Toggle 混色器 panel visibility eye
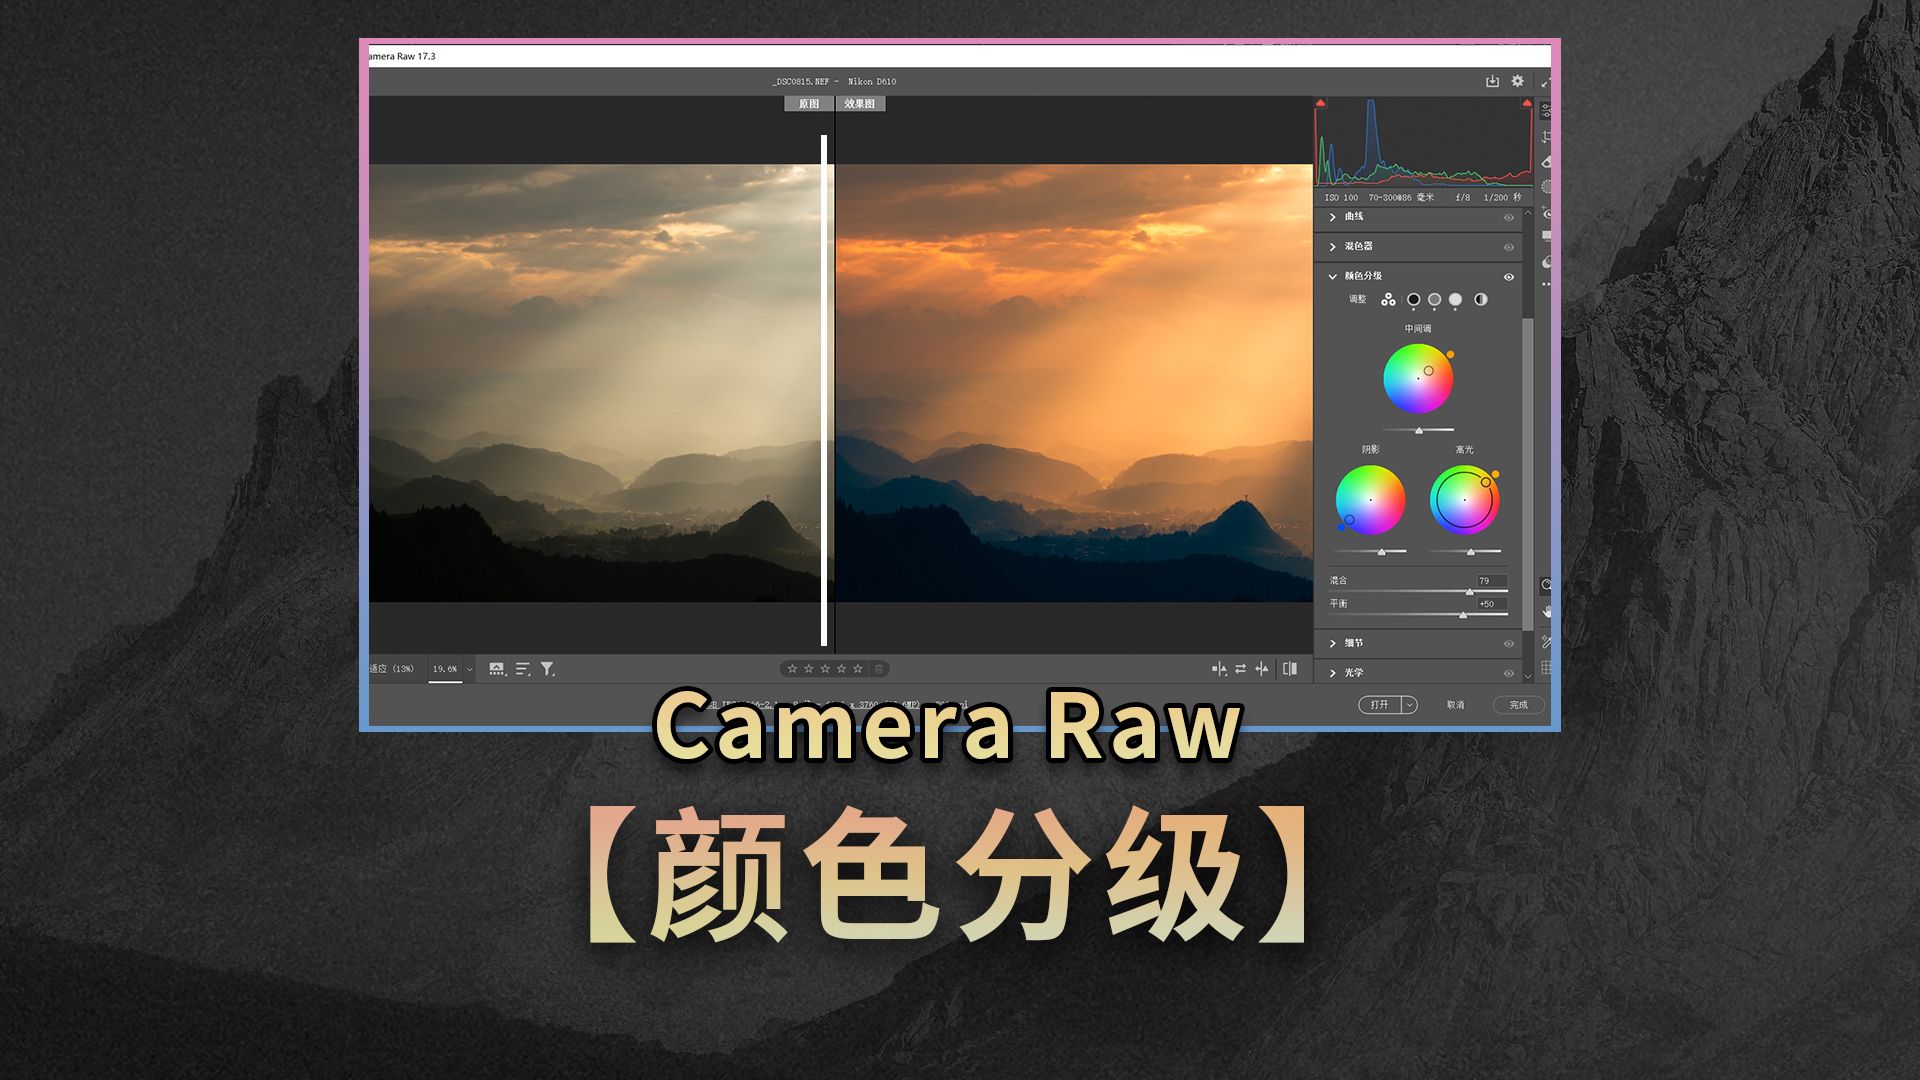This screenshot has height=1080, width=1920. click(x=1509, y=247)
